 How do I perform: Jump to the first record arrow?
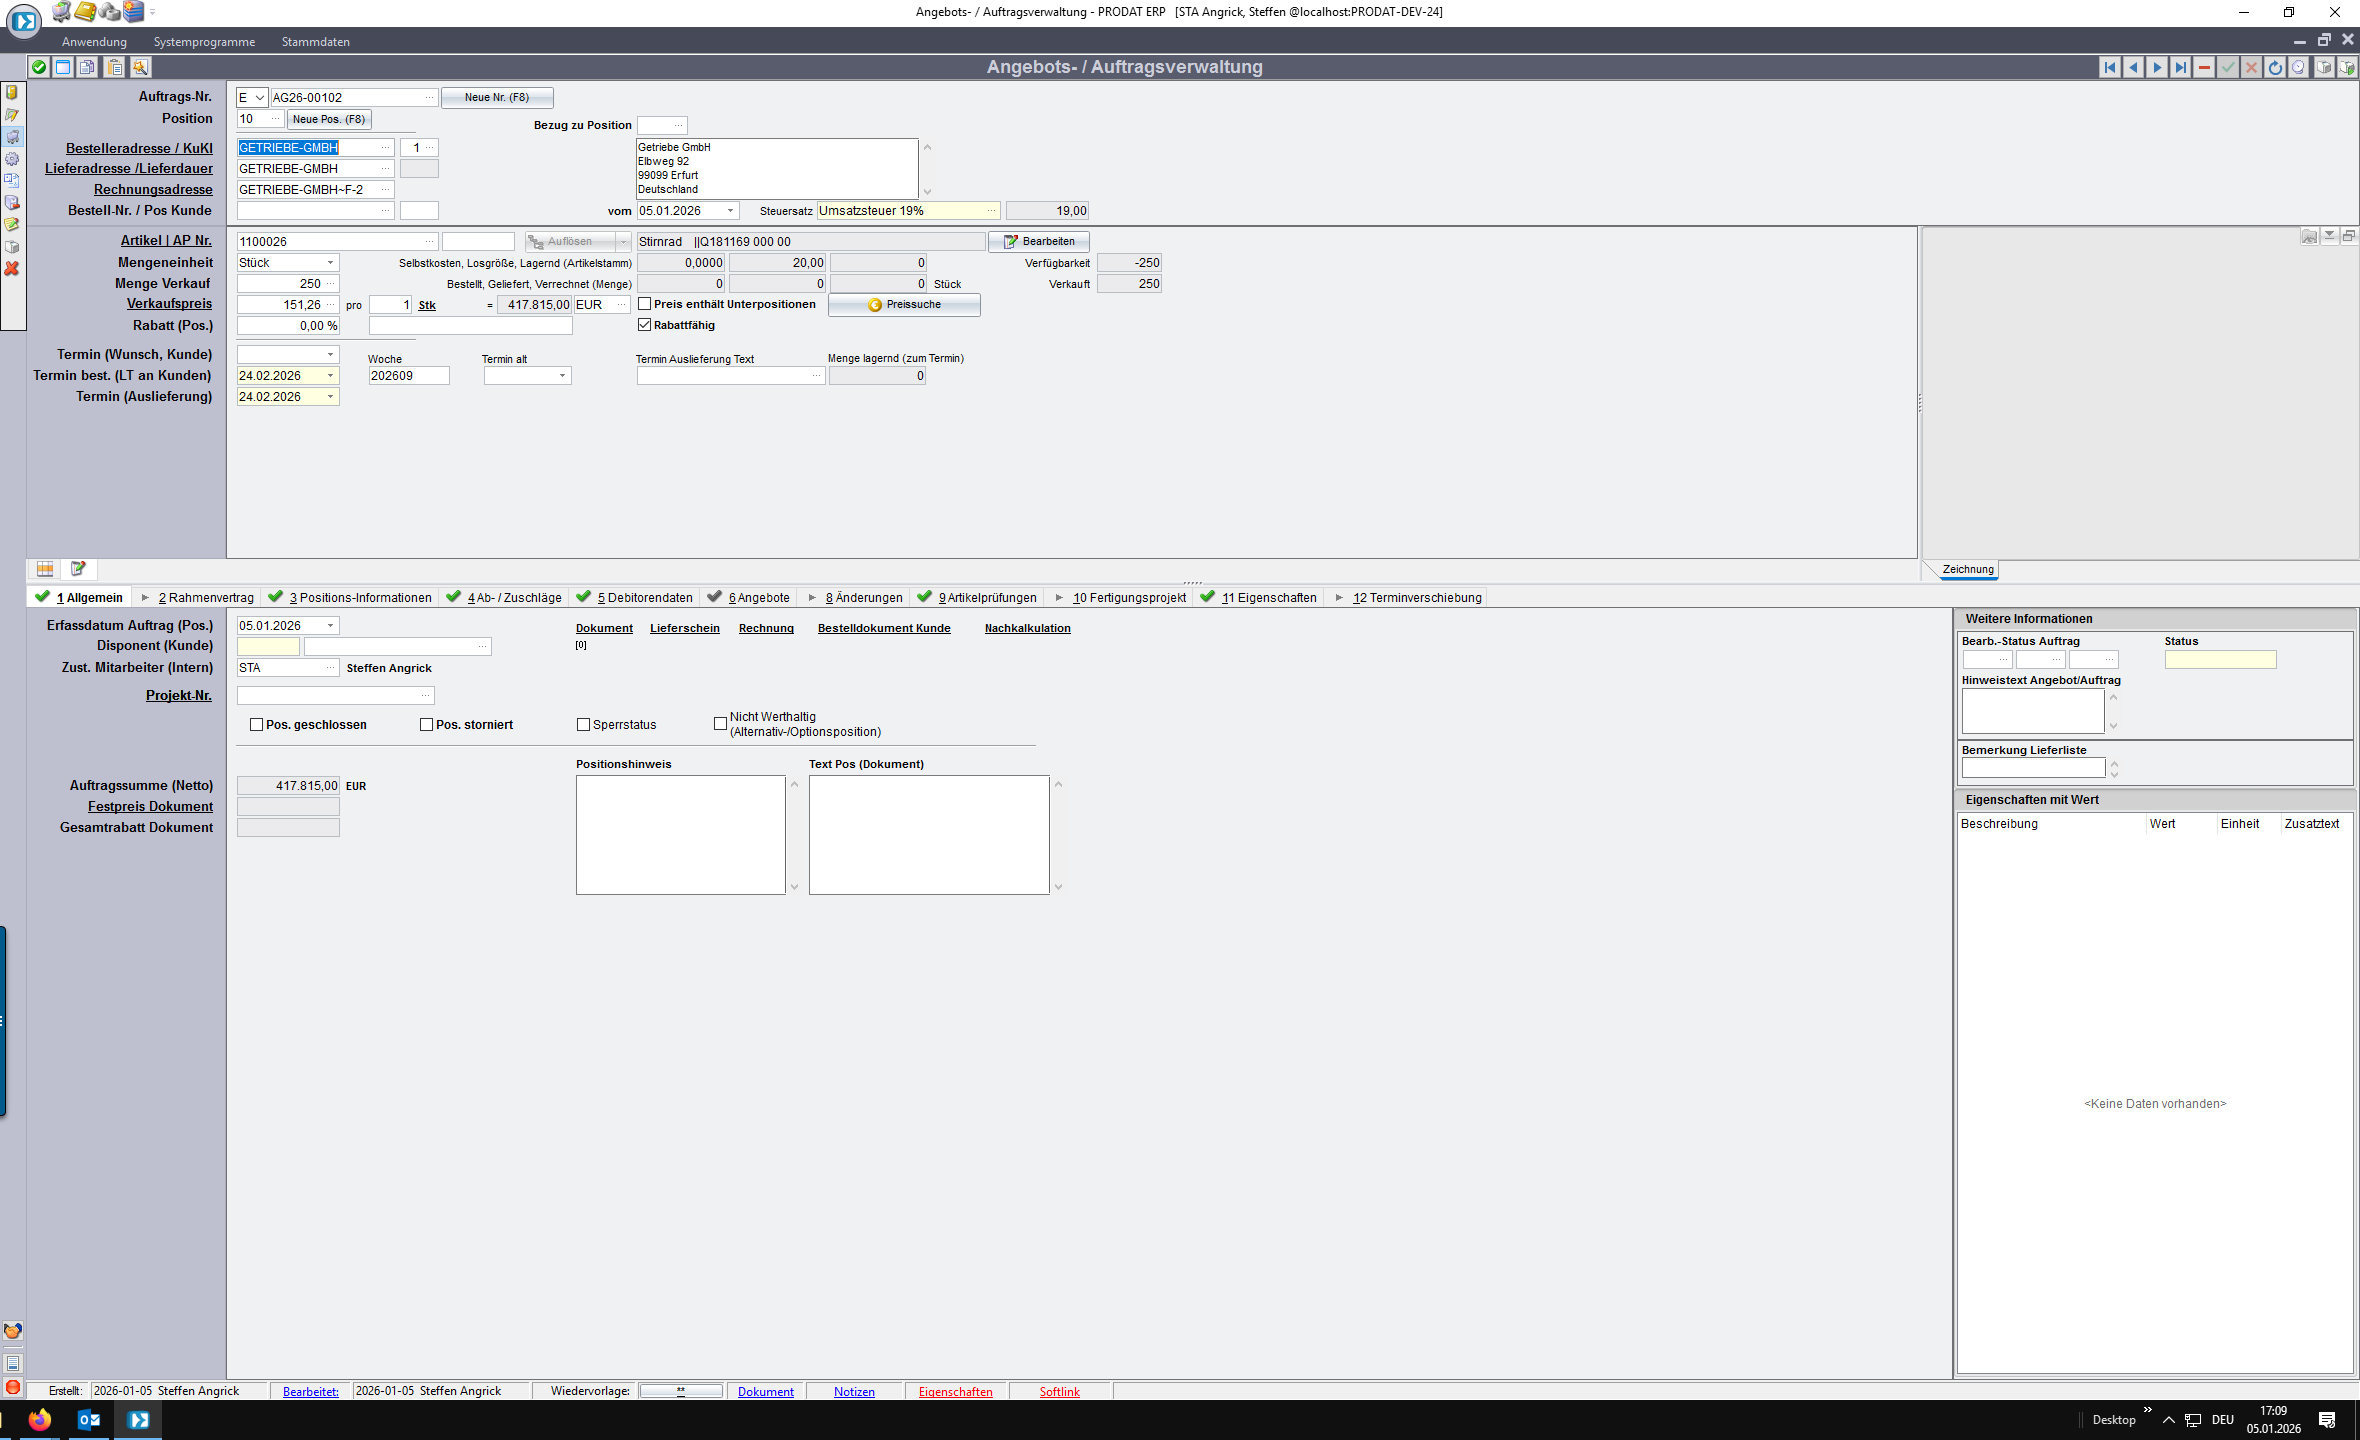coord(2109,67)
